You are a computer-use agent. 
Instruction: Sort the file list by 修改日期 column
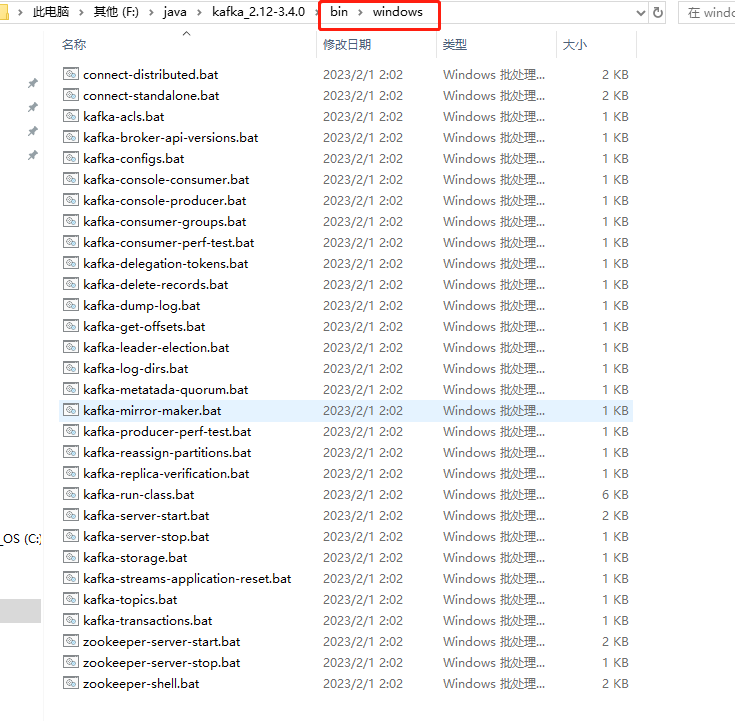pyautogui.click(x=347, y=45)
